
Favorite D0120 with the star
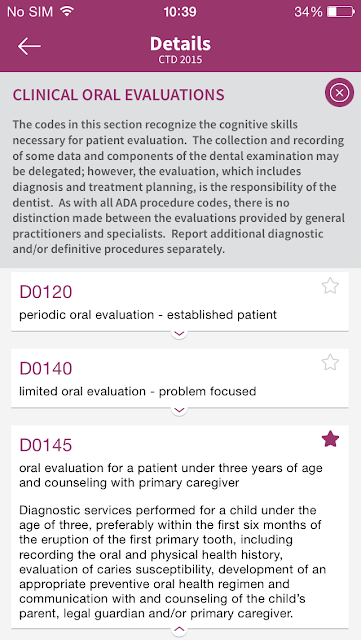point(330,286)
